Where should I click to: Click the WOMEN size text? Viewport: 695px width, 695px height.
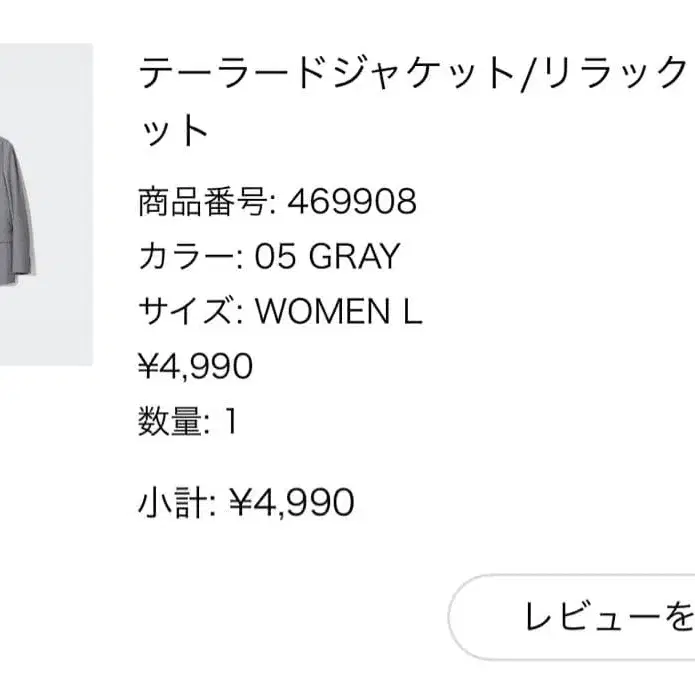tap(322, 313)
